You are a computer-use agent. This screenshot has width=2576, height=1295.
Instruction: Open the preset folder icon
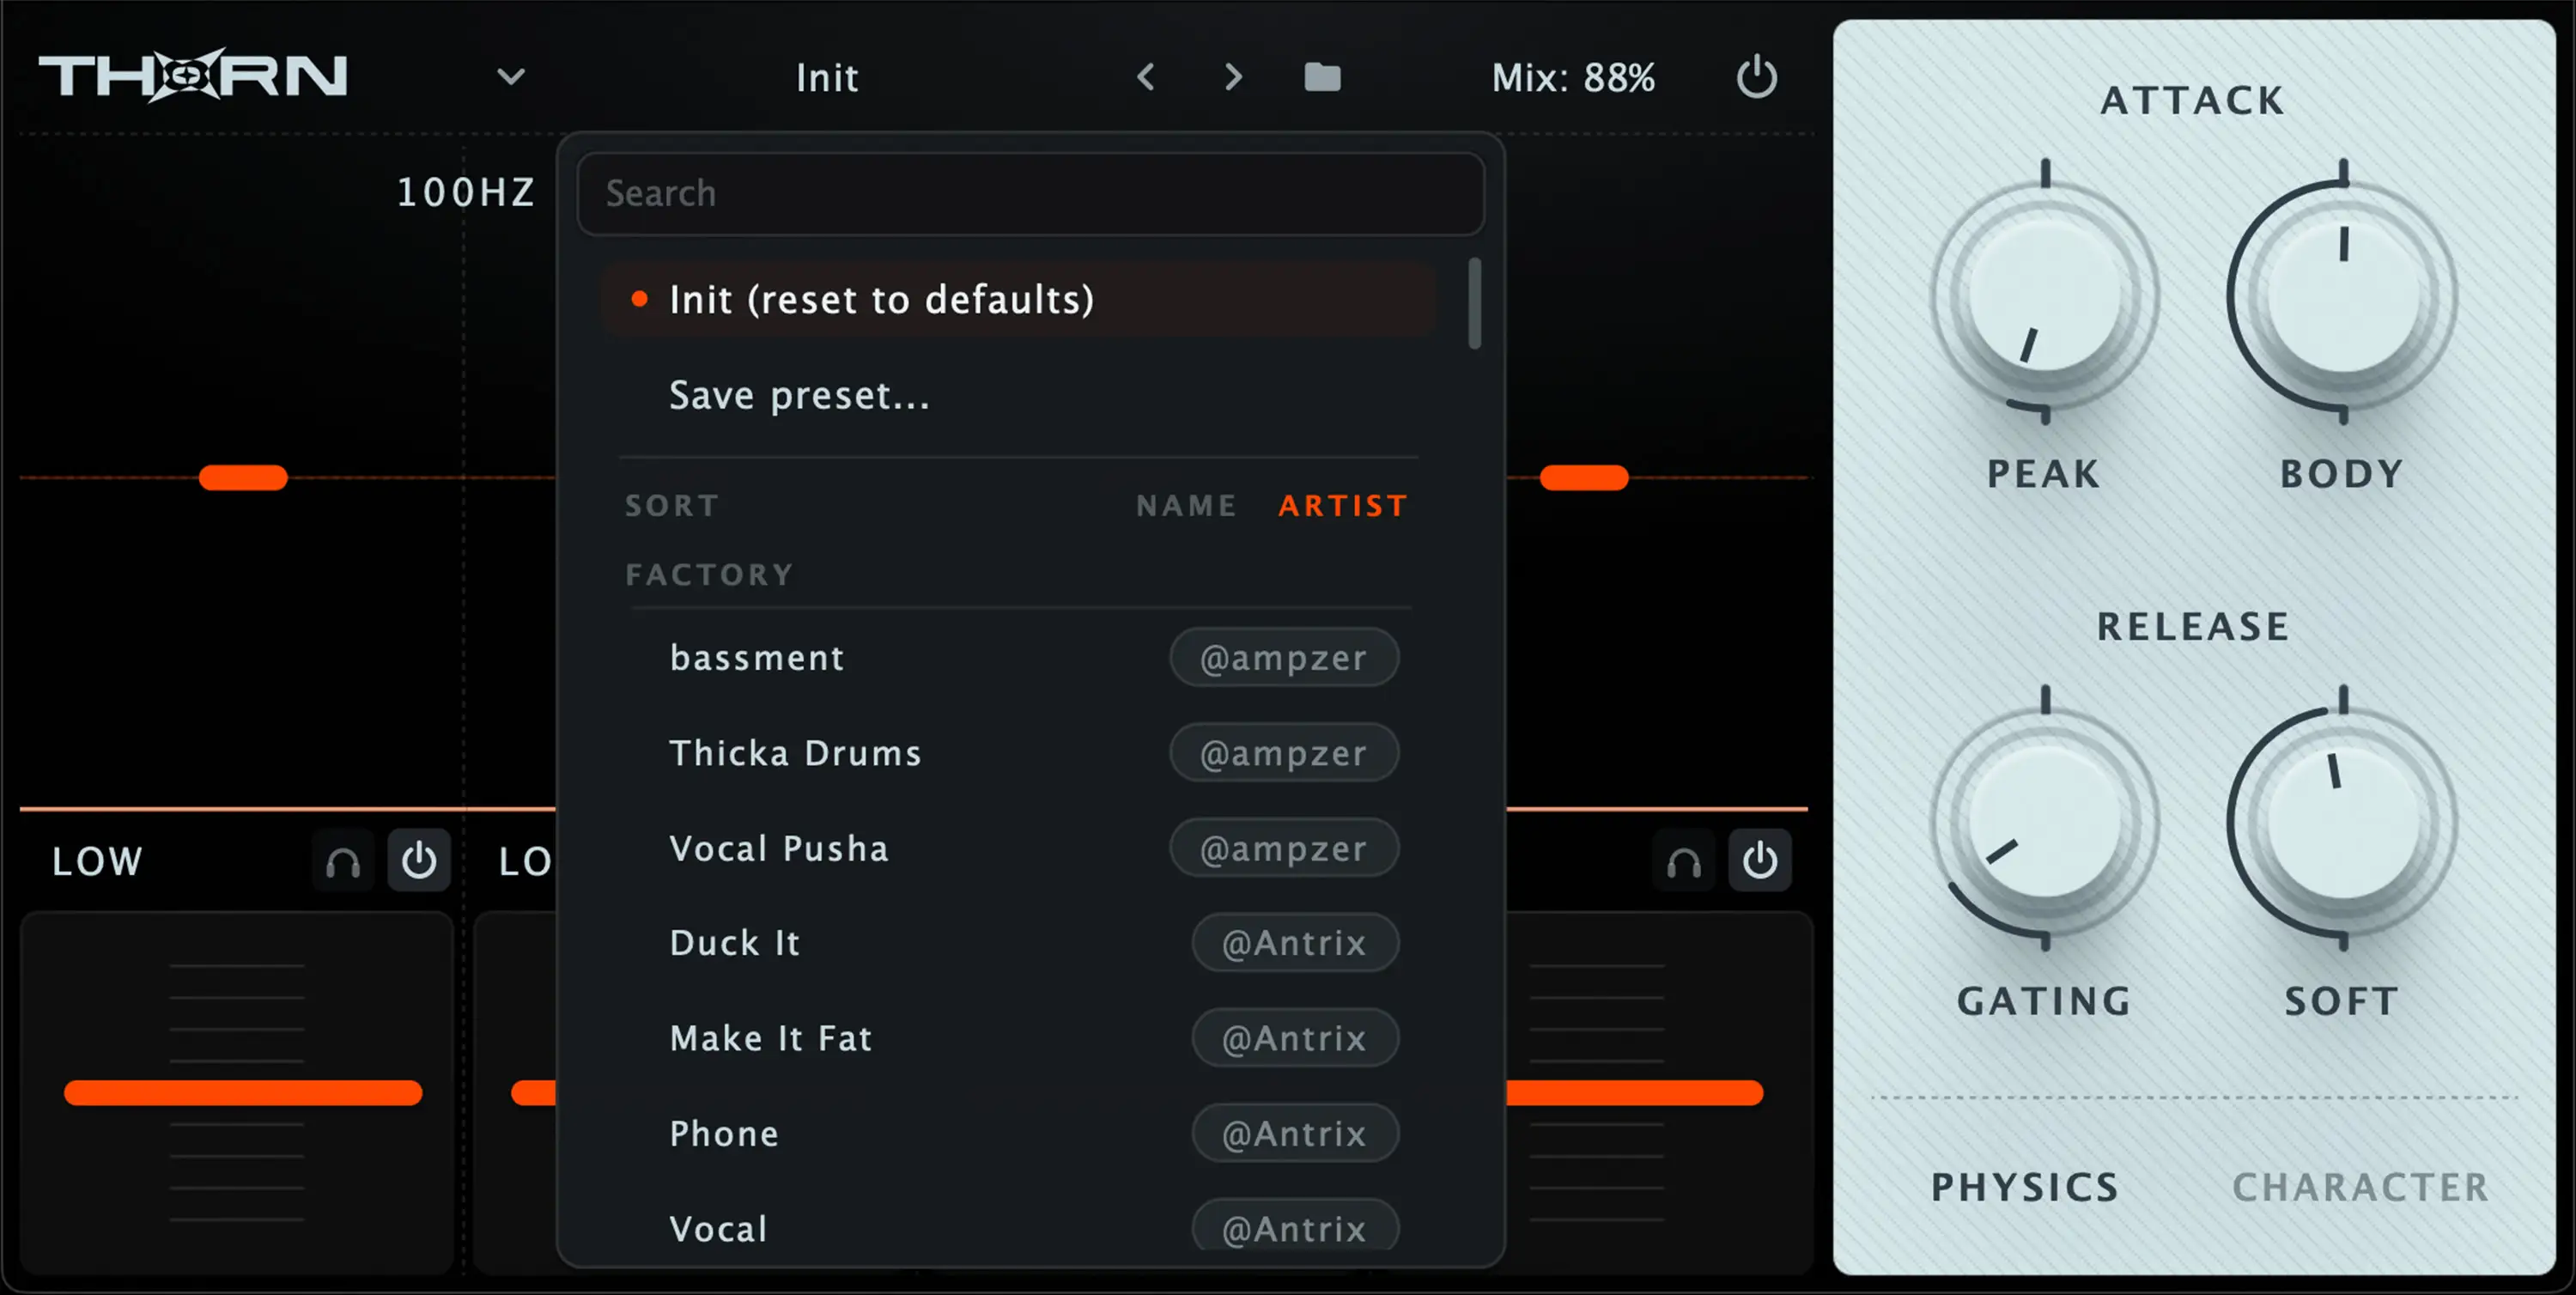tap(1322, 77)
